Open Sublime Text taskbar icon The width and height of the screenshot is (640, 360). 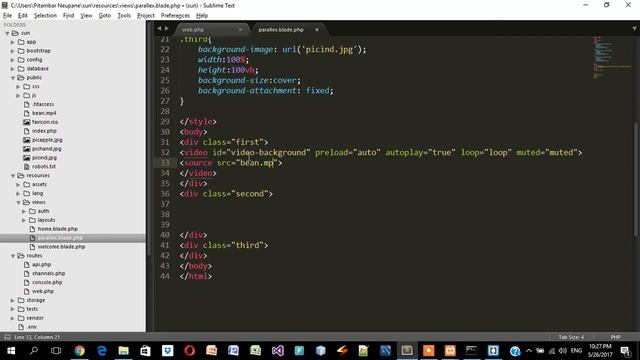click(x=407, y=351)
